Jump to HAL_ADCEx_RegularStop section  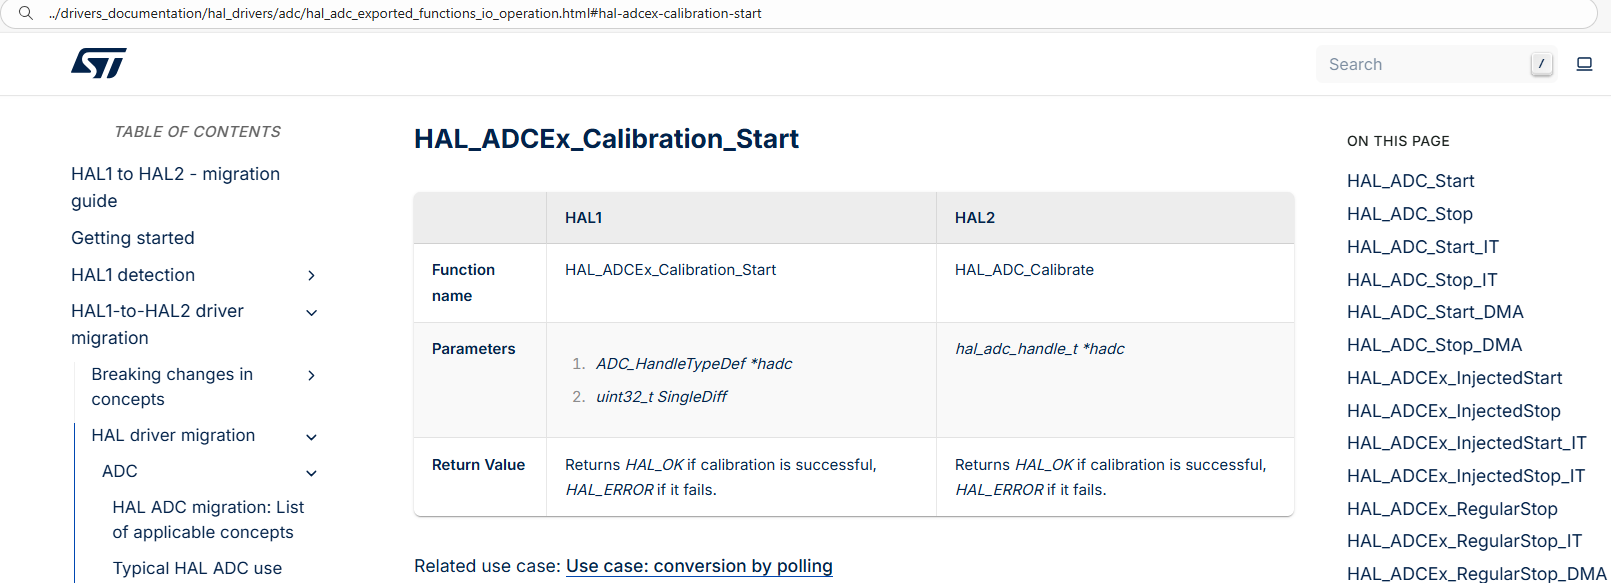[1451, 509]
